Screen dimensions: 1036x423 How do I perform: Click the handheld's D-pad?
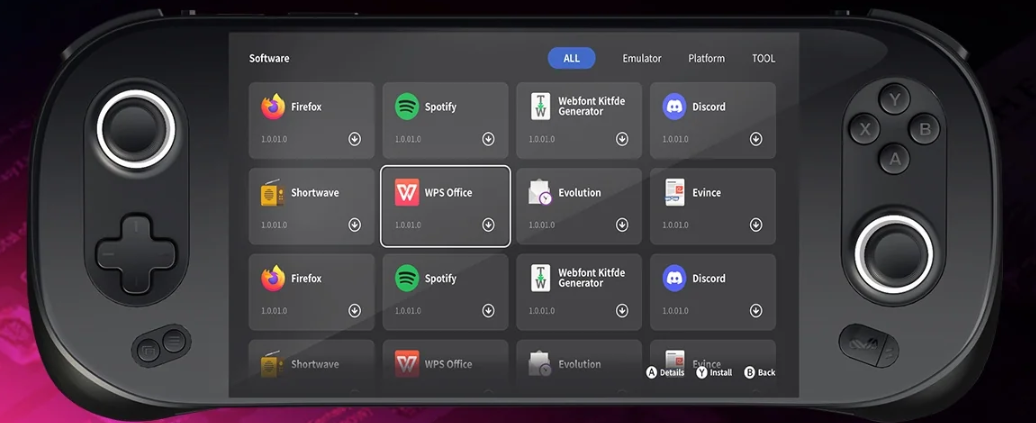click(x=136, y=253)
